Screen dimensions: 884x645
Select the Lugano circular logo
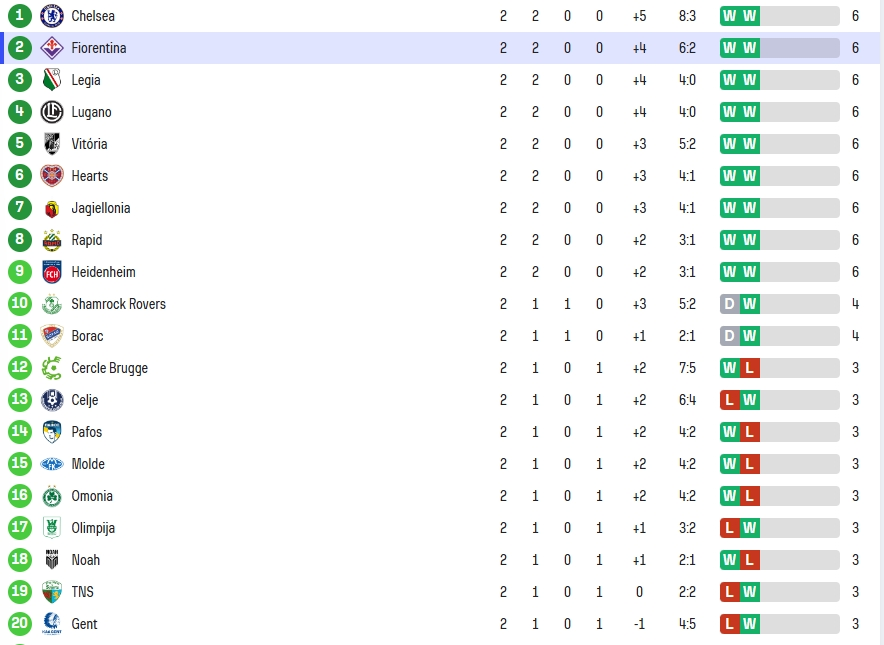52,112
